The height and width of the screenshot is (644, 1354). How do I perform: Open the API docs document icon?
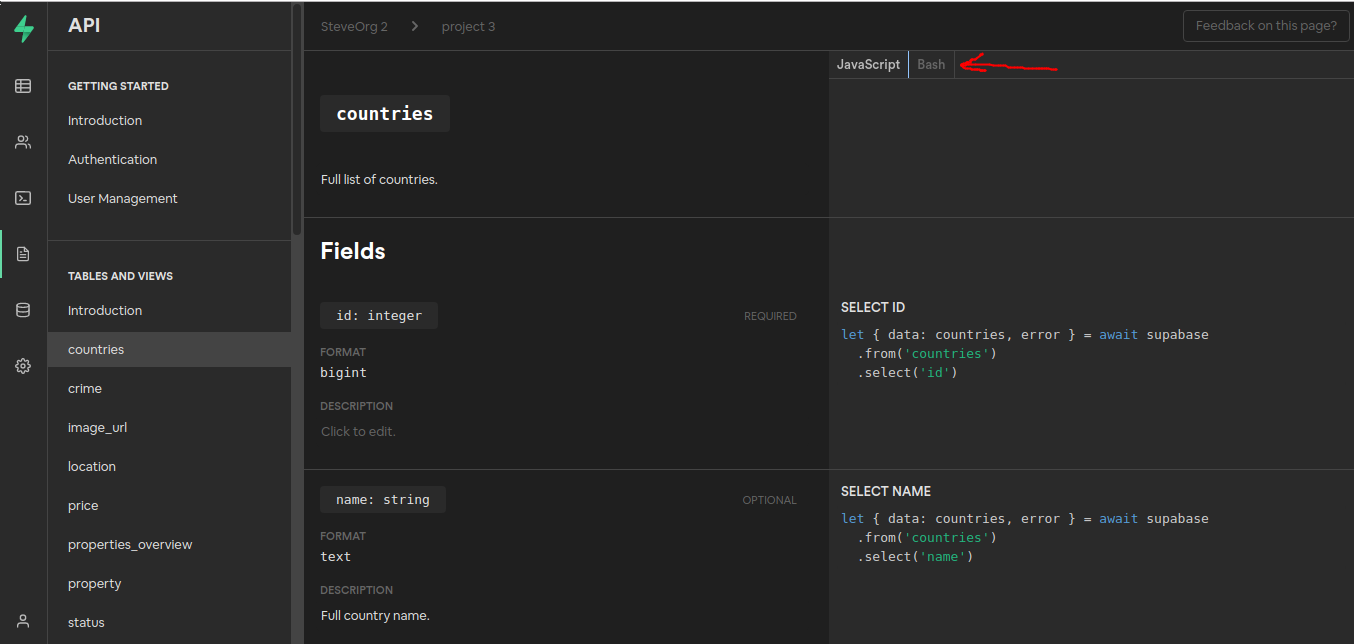[23, 254]
